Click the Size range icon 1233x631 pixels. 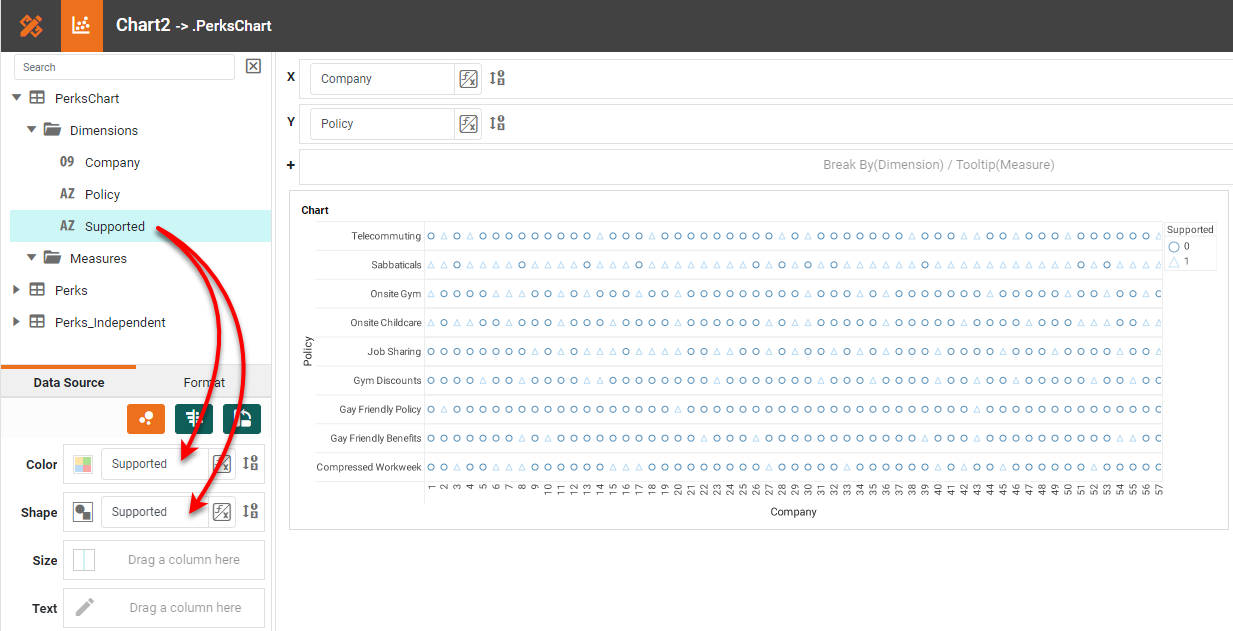tap(84, 560)
